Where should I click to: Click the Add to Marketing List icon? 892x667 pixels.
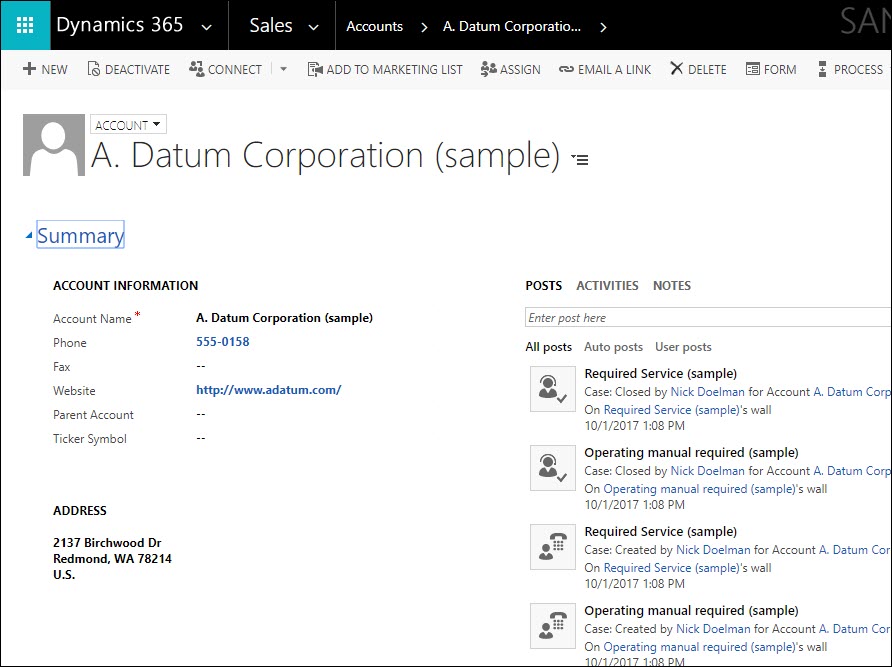coord(315,69)
